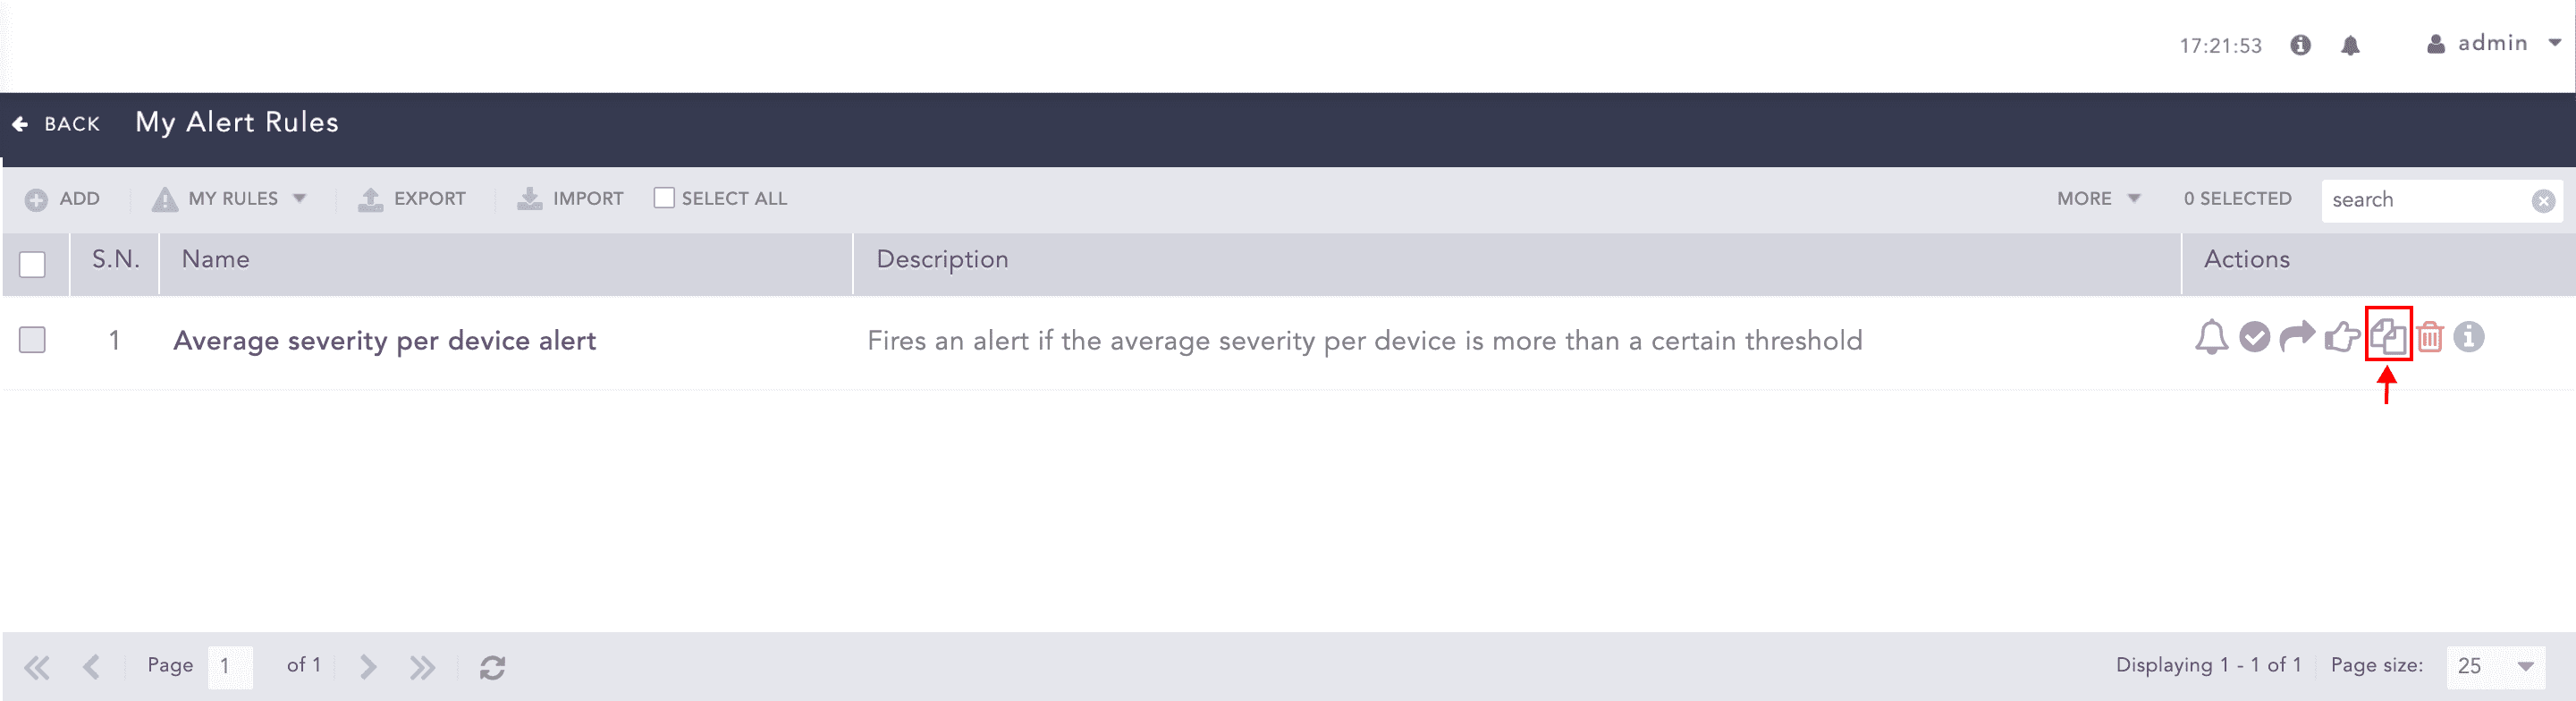This screenshot has height=701, width=2576.
Task: Click into the search field
Action: 2425,201
